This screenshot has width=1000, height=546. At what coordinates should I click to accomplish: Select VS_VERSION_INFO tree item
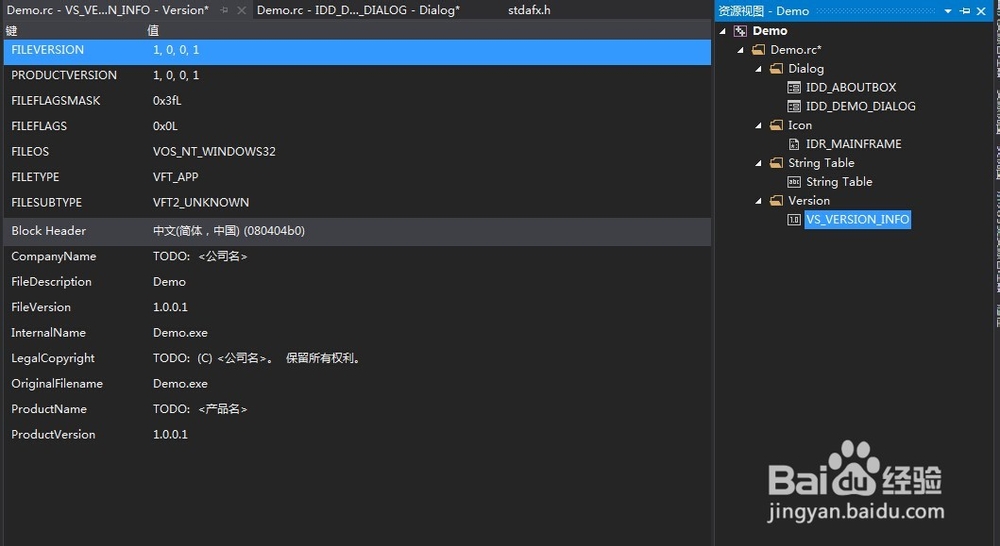pos(857,219)
